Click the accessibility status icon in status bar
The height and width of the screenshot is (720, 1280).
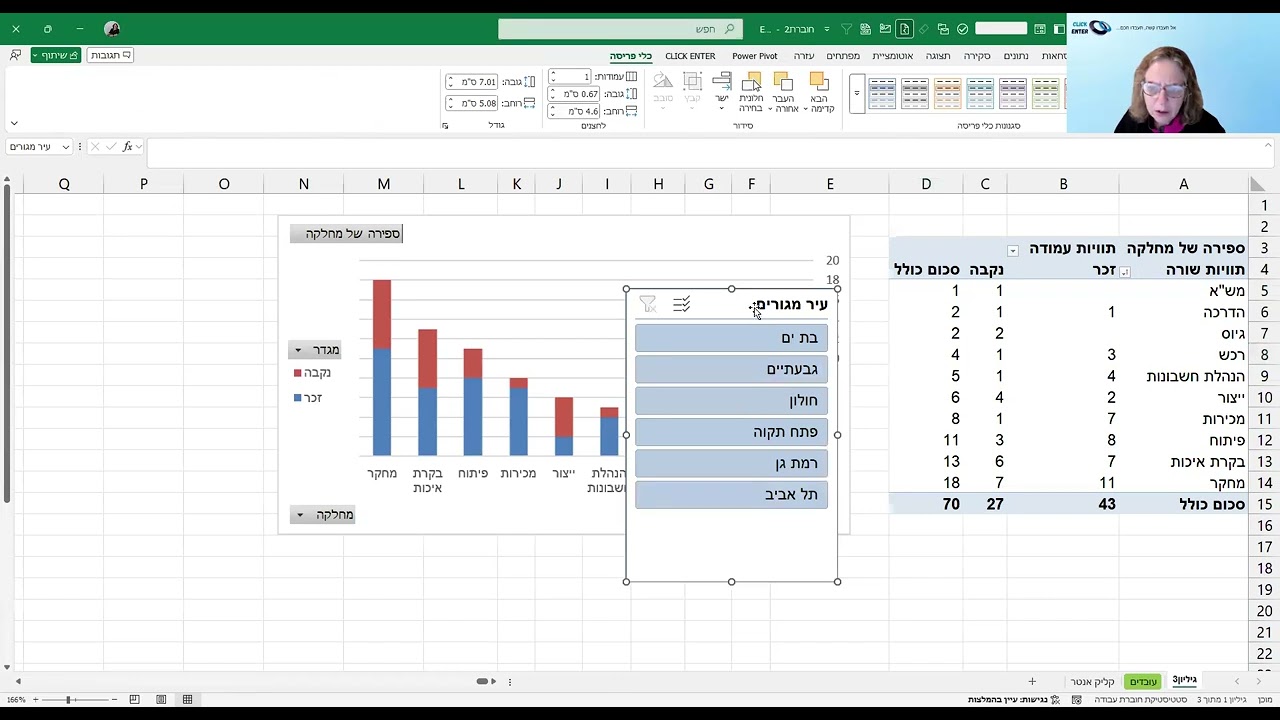1056,700
